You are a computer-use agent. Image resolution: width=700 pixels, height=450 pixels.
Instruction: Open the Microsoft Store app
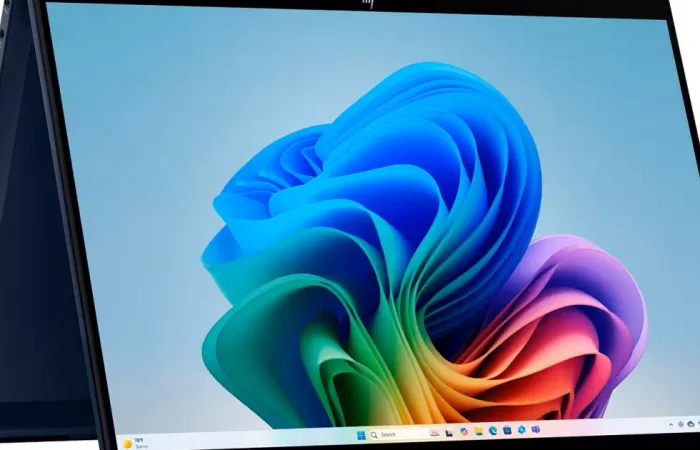coord(507,430)
